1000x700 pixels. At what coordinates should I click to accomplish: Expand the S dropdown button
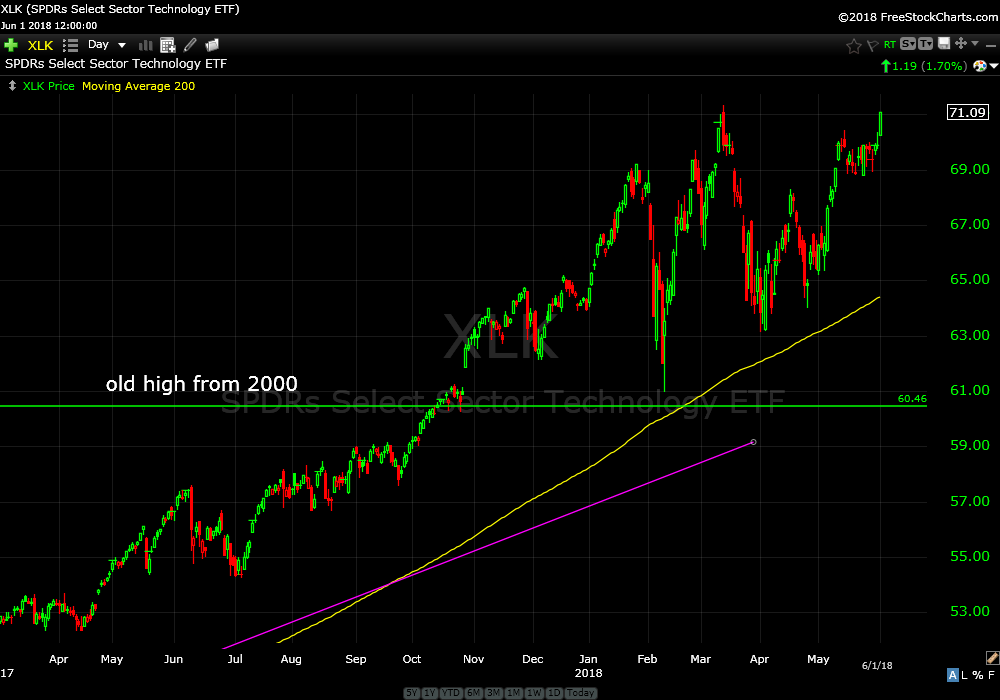click(x=907, y=44)
